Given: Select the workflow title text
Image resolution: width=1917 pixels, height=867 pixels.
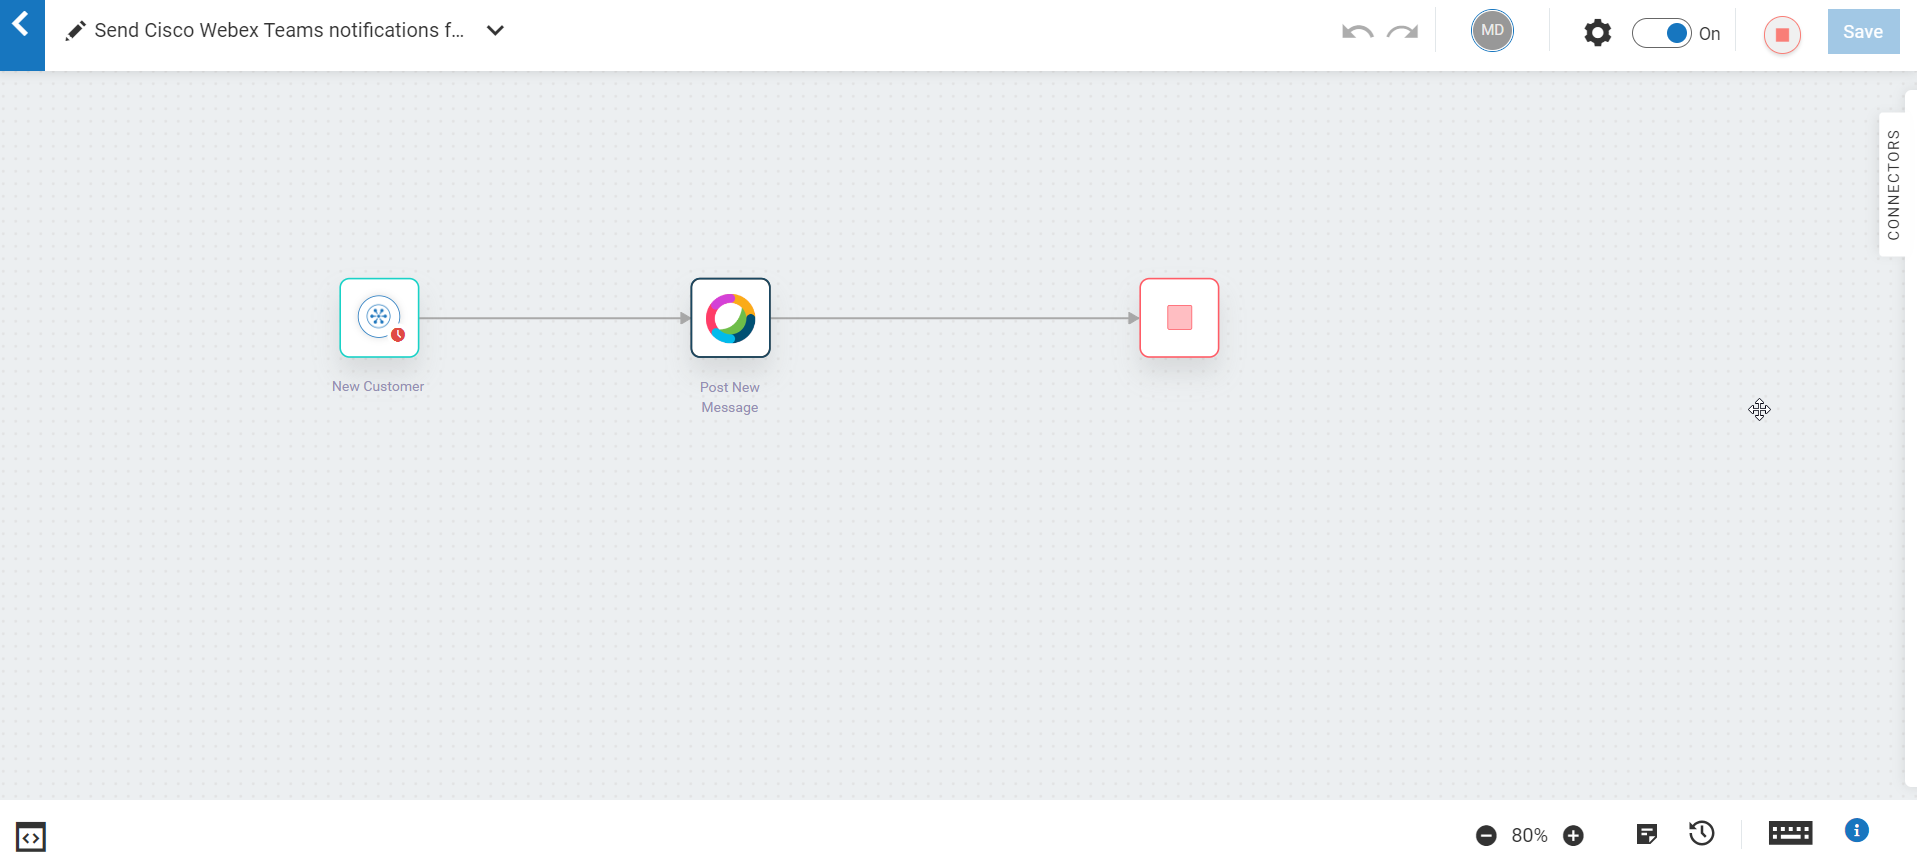Looking at the screenshot, I should point(279,31).
